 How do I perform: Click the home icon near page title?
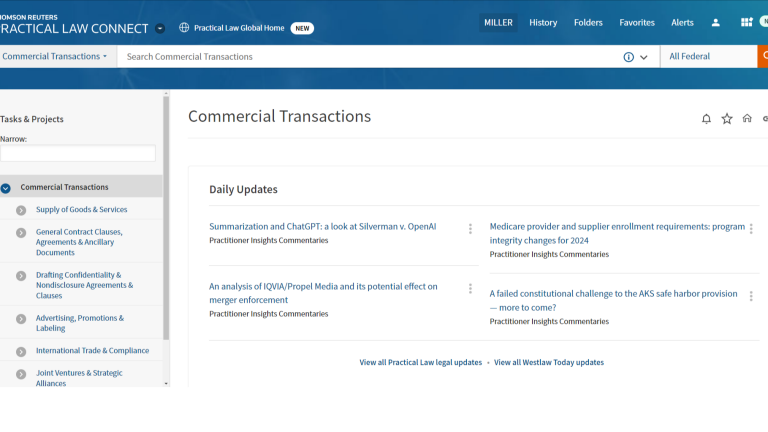click(x=747, y=119)
